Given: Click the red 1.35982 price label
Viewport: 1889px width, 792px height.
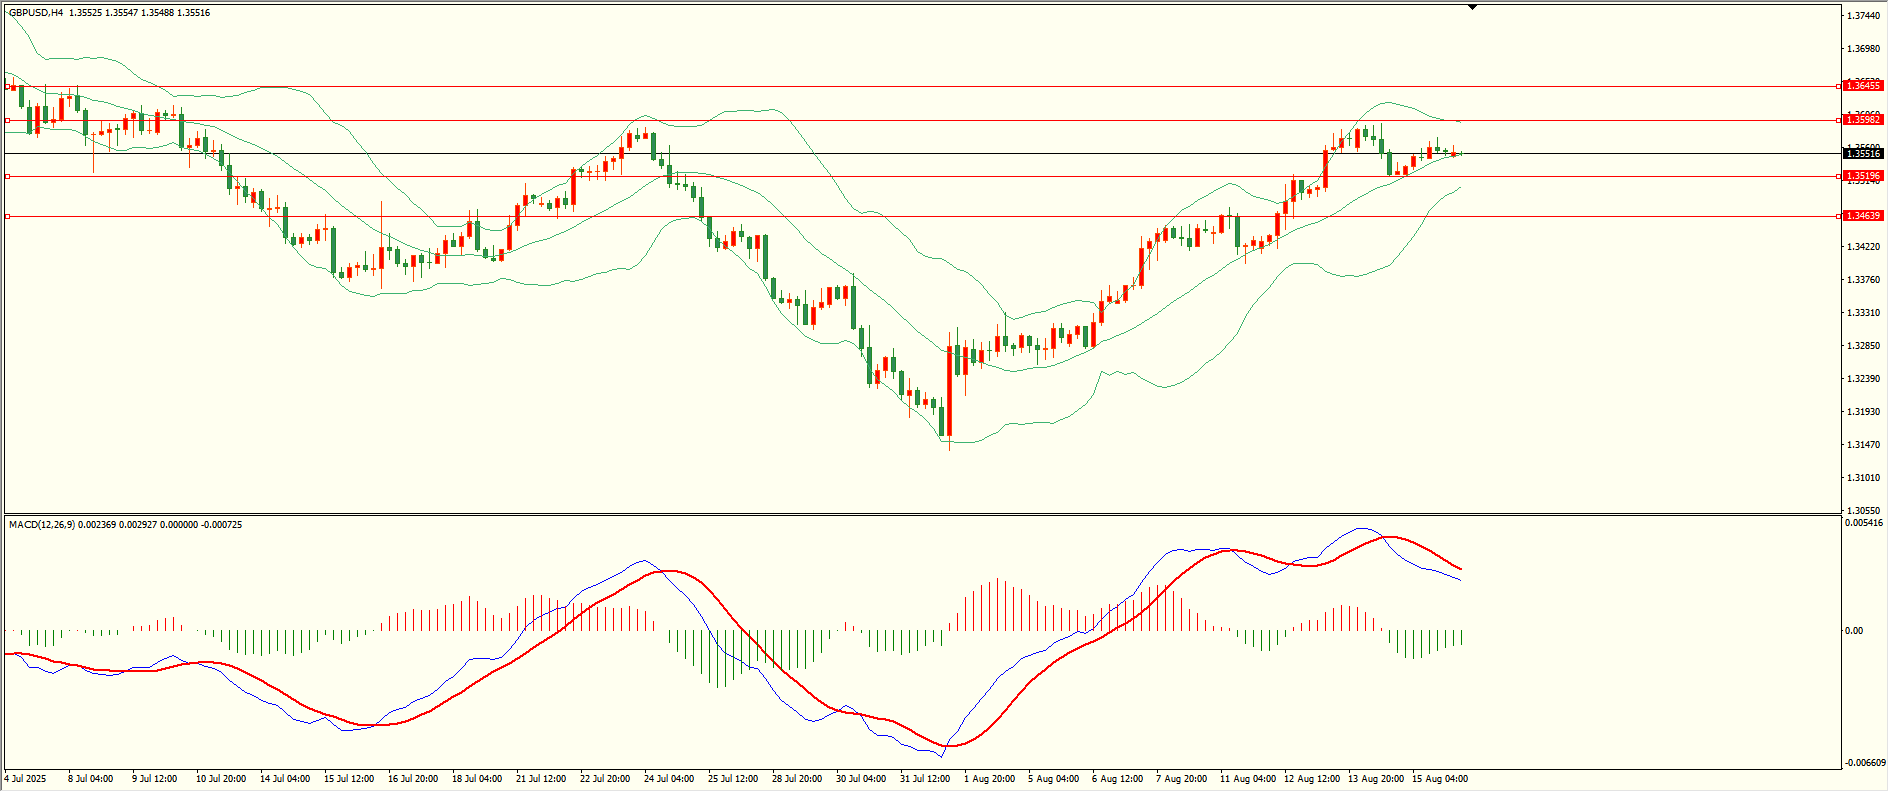Looking at the screenshot, I should coord(1863,120).
